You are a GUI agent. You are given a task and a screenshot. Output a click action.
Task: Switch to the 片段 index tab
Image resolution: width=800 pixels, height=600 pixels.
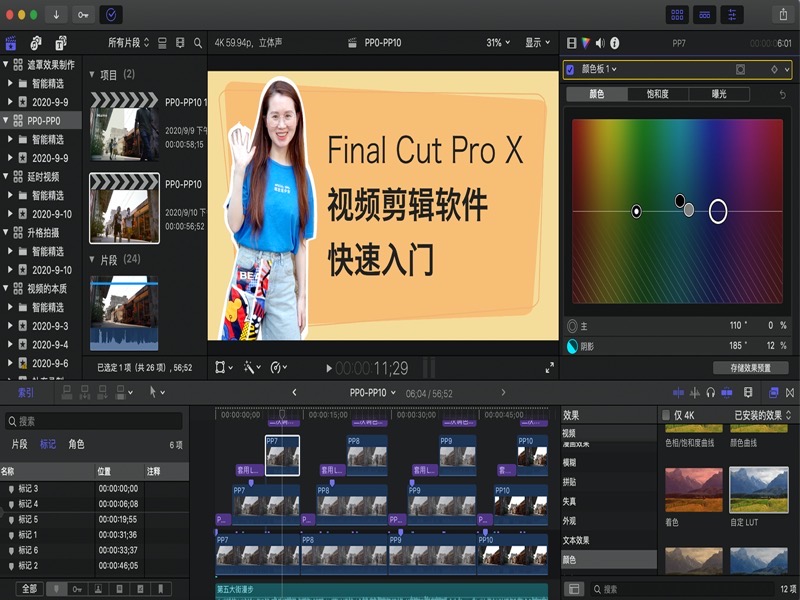[x=19, y=444]
